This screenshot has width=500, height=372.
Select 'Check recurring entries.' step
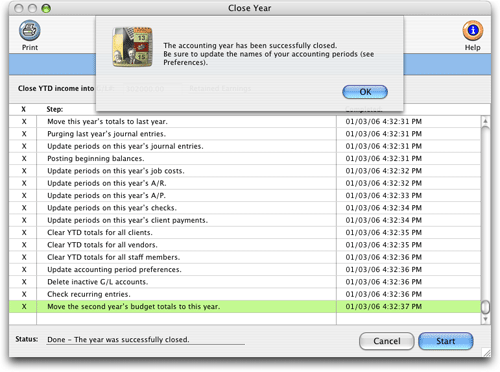245,294
